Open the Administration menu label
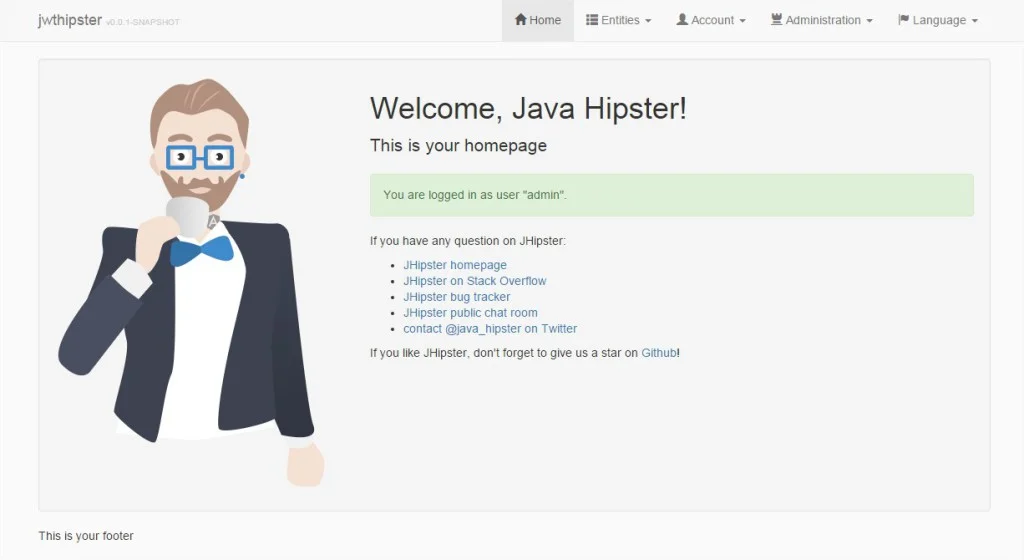The width and height of the screenshot is (1024, 560). 823,20
